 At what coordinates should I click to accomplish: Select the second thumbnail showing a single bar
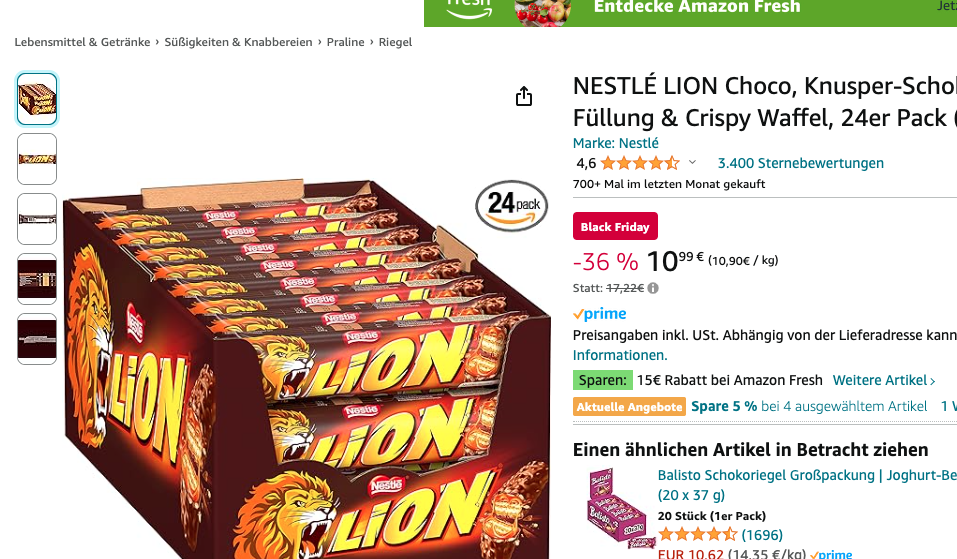(x=37, y=159)
